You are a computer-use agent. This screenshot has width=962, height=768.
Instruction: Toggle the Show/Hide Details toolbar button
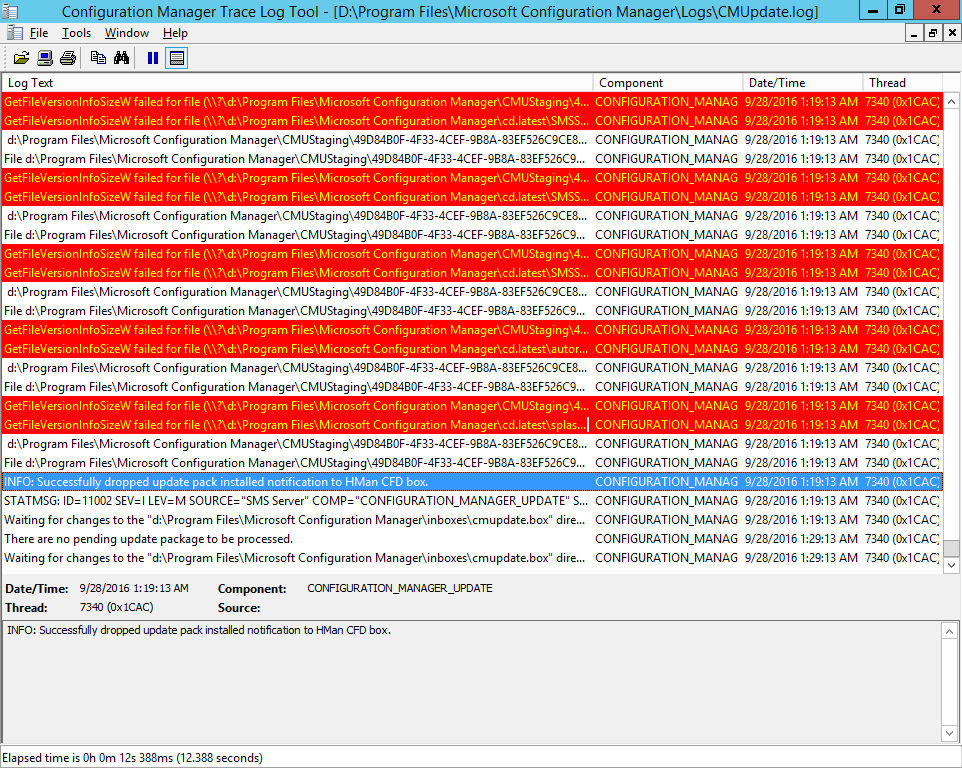[176, 58]
